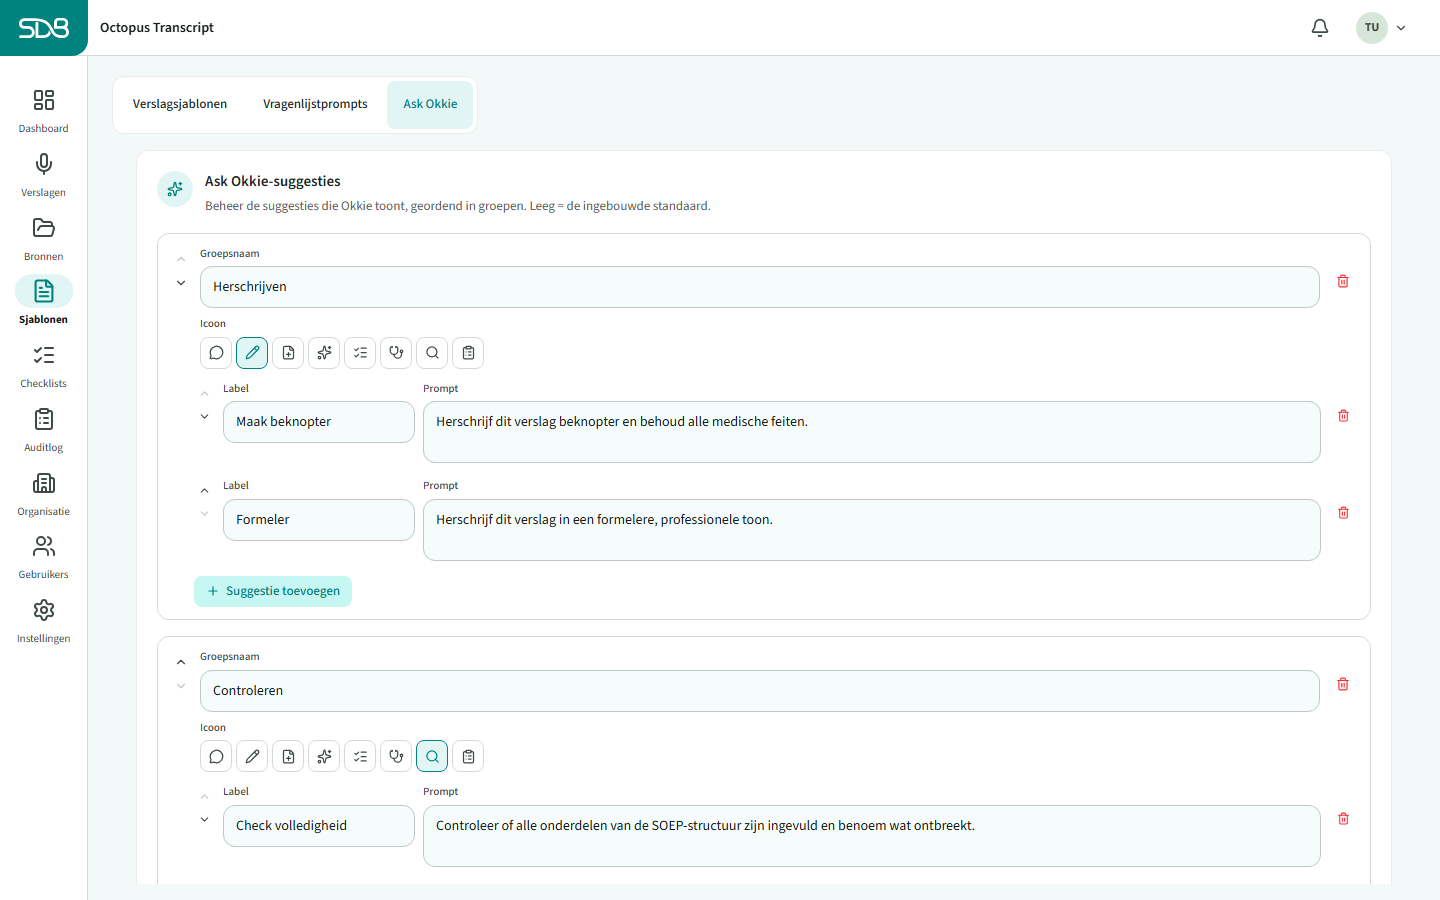Go to Verslagen microphone page
The width and height of the screenshot is (1440, 900).
point(43,174)
